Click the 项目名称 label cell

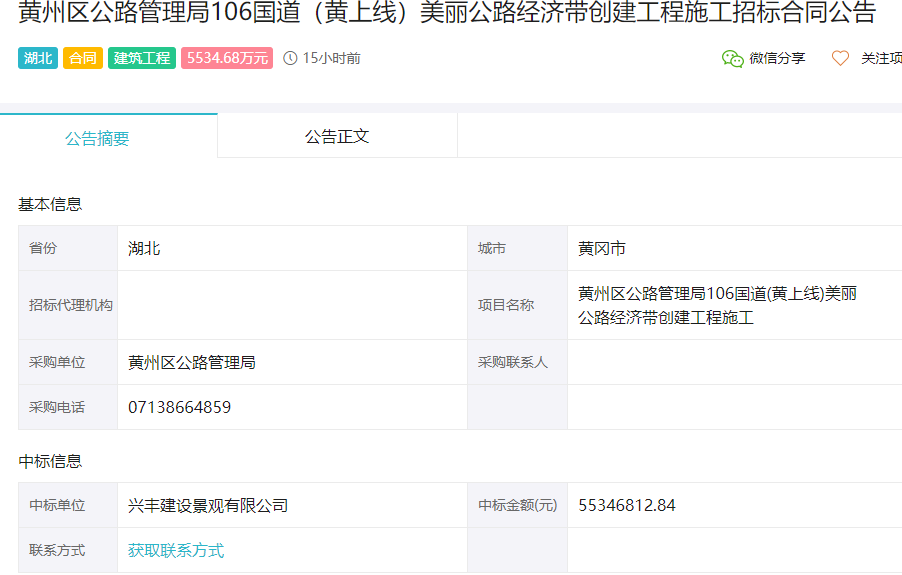pos(517,305)
